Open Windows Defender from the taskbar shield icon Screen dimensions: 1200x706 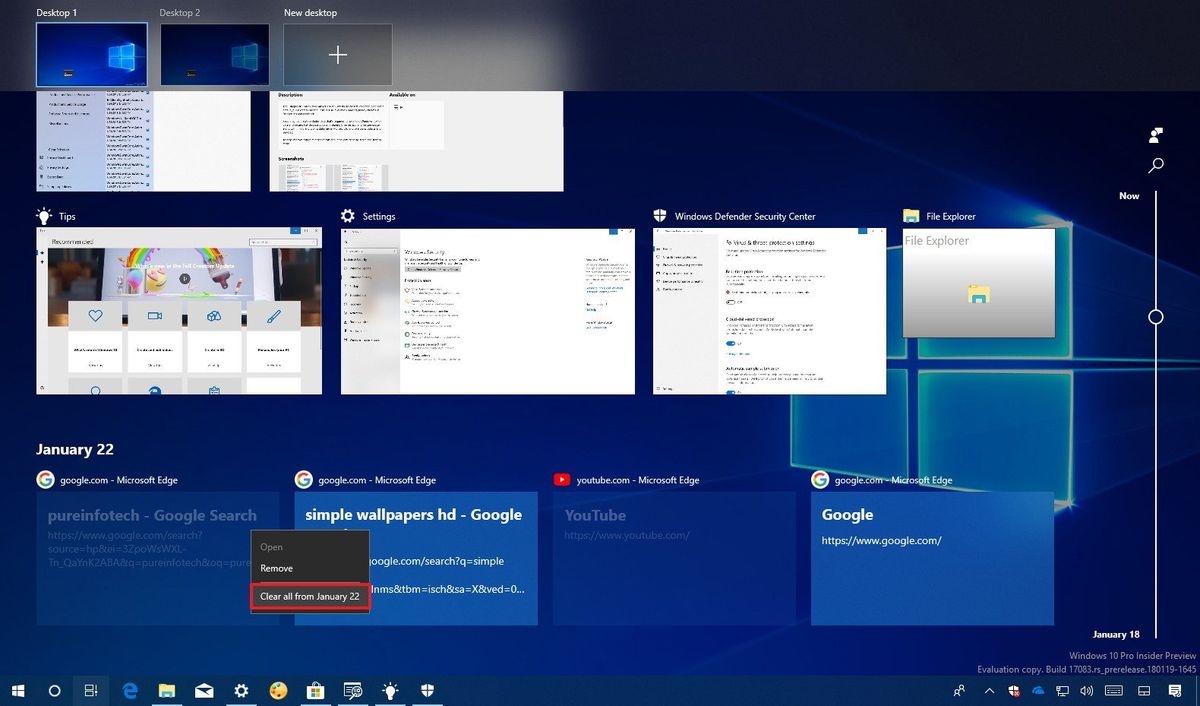(427, 690)
